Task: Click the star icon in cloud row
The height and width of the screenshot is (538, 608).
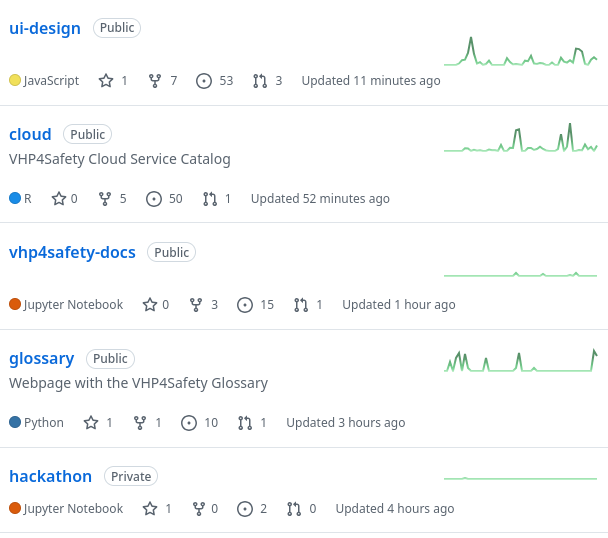Action: click(59, 199)
